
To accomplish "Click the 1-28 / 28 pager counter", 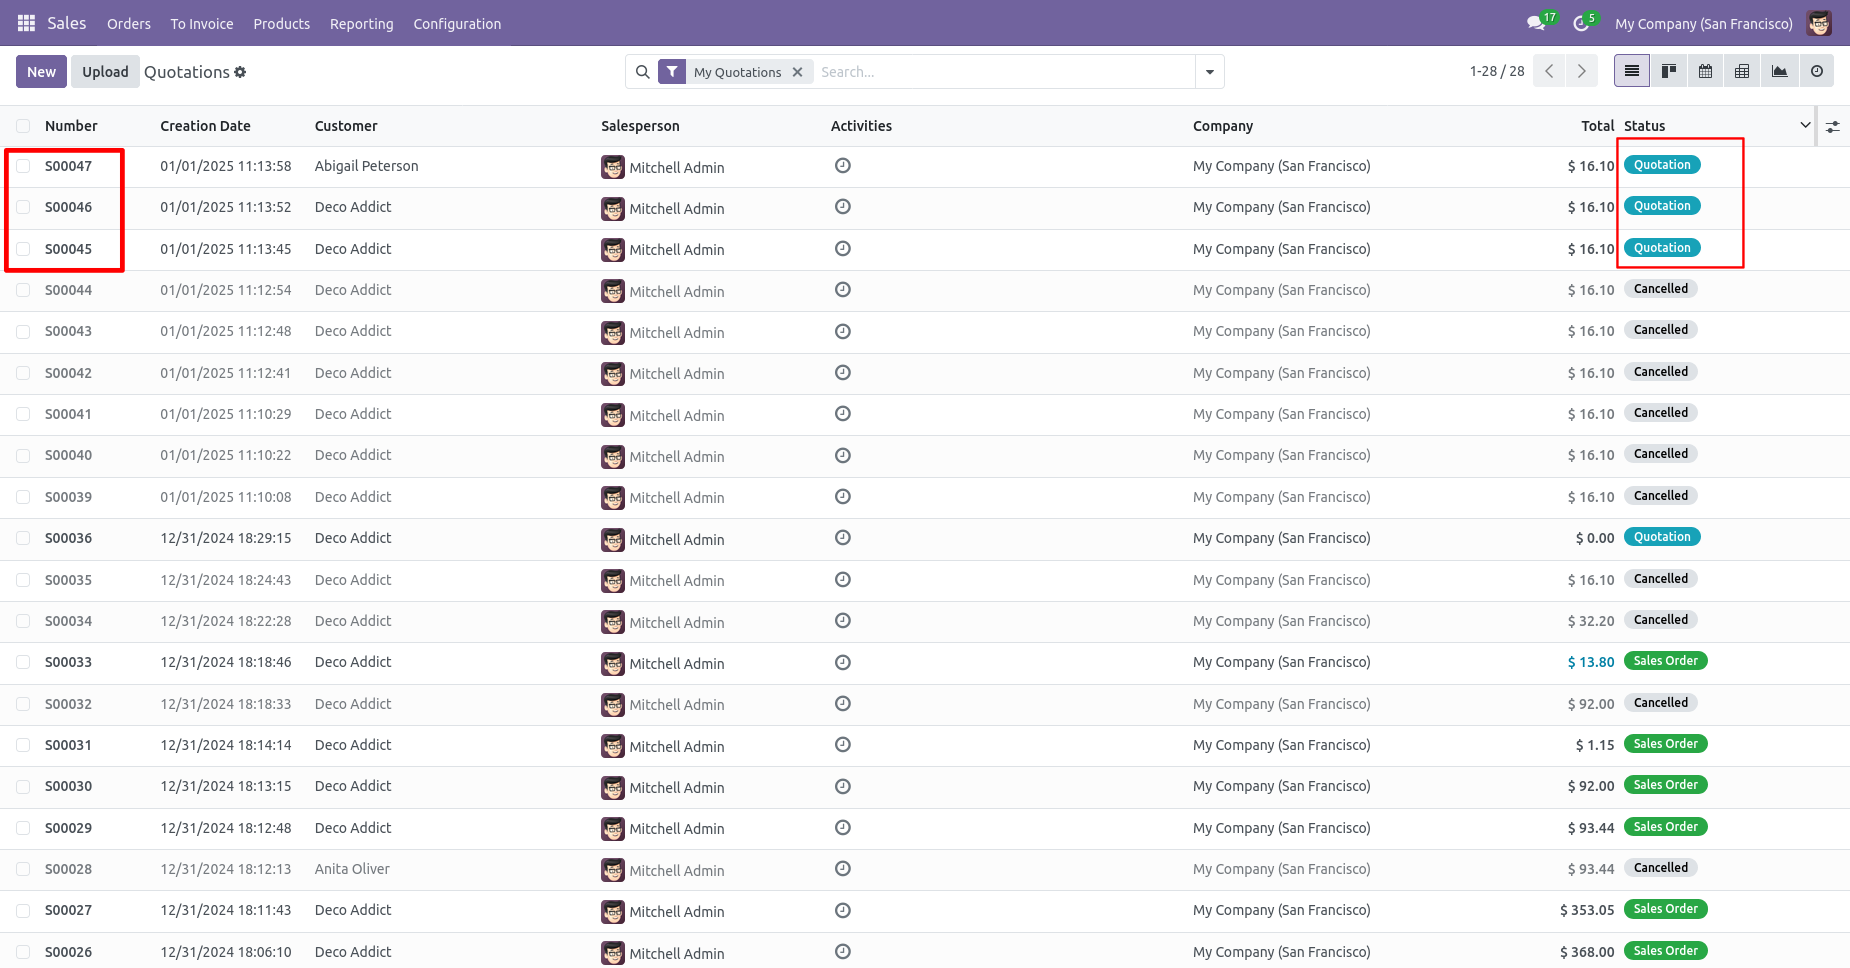I will click(x=1497, y=71).
